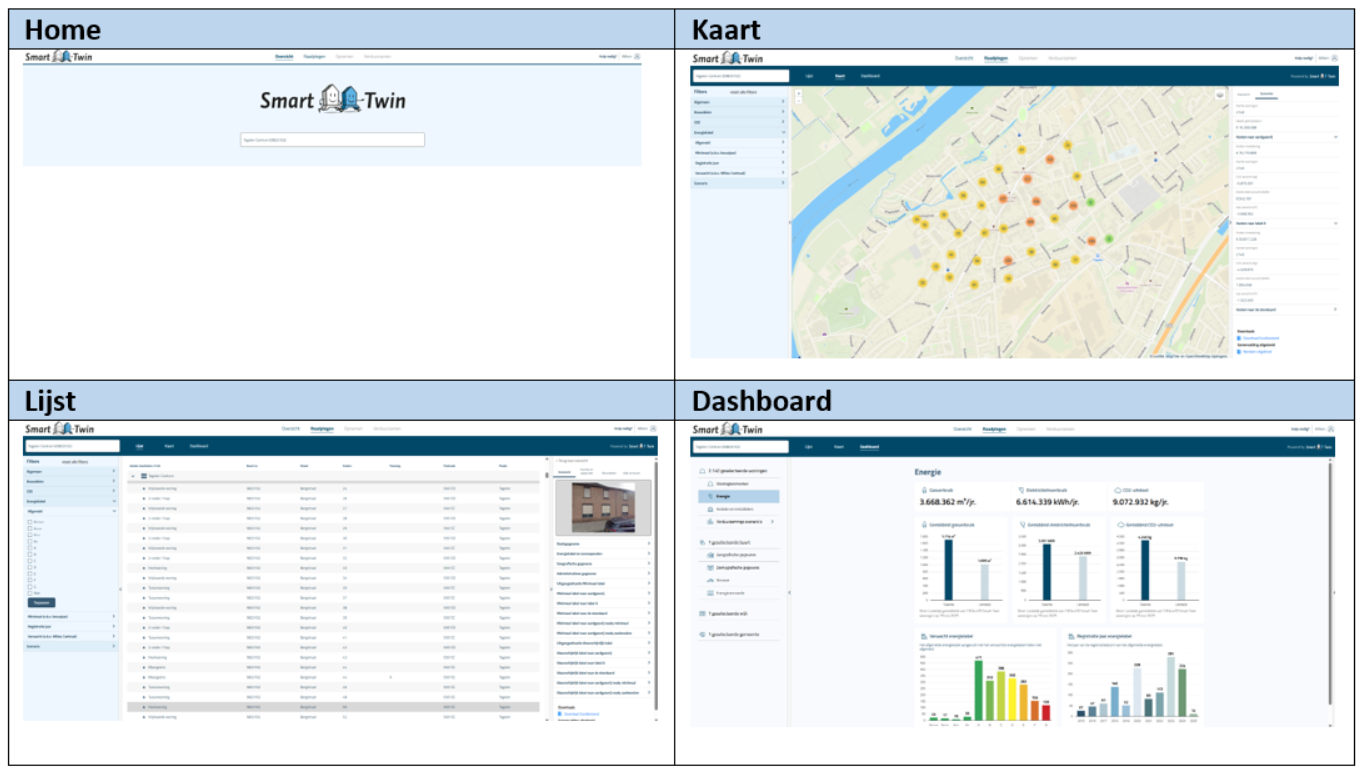Tick the bottom energy label checkbox above Toepassen
The width and height of the screenshot is (1364, 777).
[x=30, y=593]
